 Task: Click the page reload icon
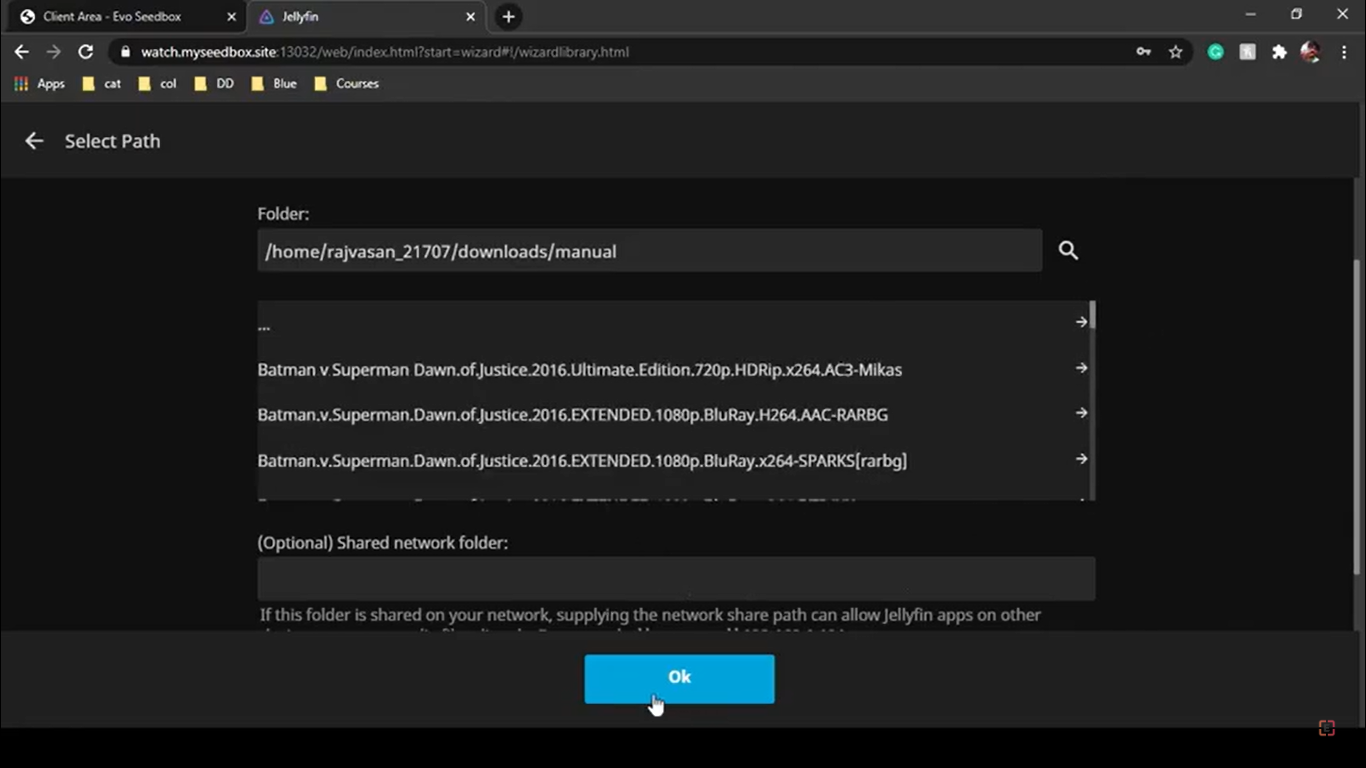point(85,51)
